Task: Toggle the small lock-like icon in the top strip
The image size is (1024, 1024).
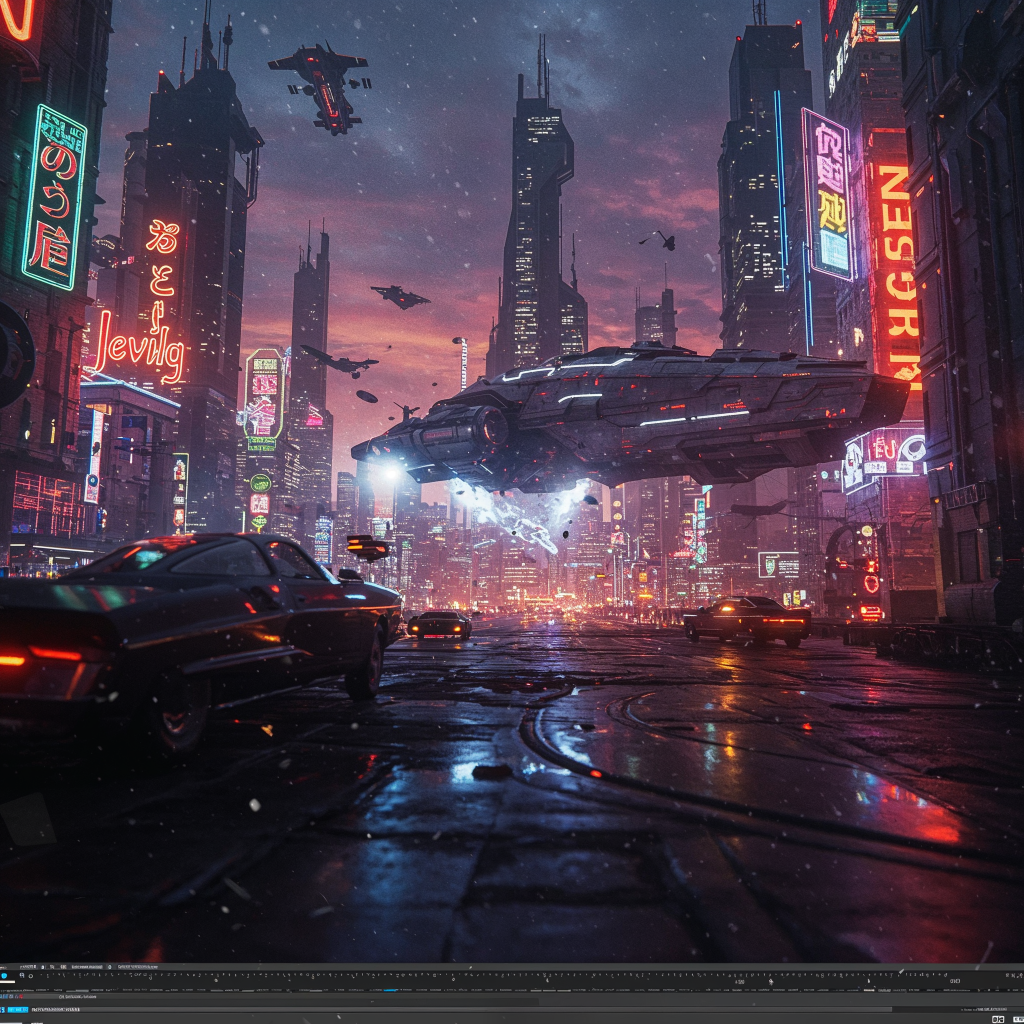Action: point(43,967)
